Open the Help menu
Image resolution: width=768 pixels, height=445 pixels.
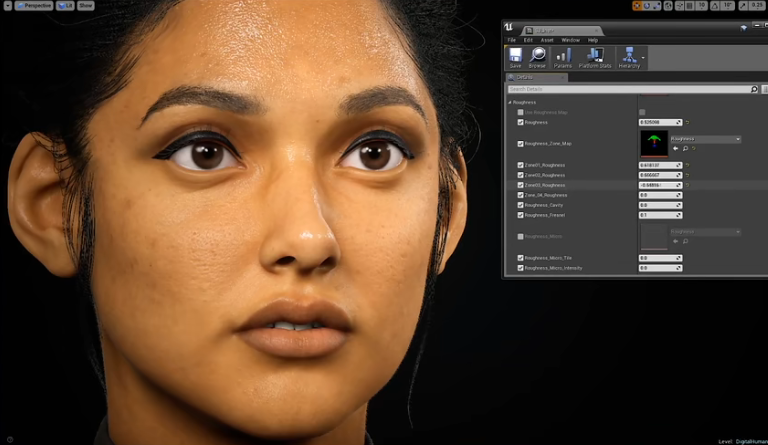tap(593, 40)
